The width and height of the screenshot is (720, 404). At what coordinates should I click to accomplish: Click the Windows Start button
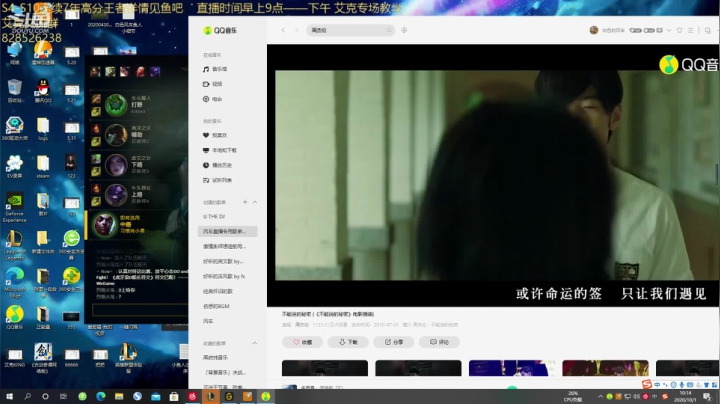pyautogui.click(x=9, y=396)
